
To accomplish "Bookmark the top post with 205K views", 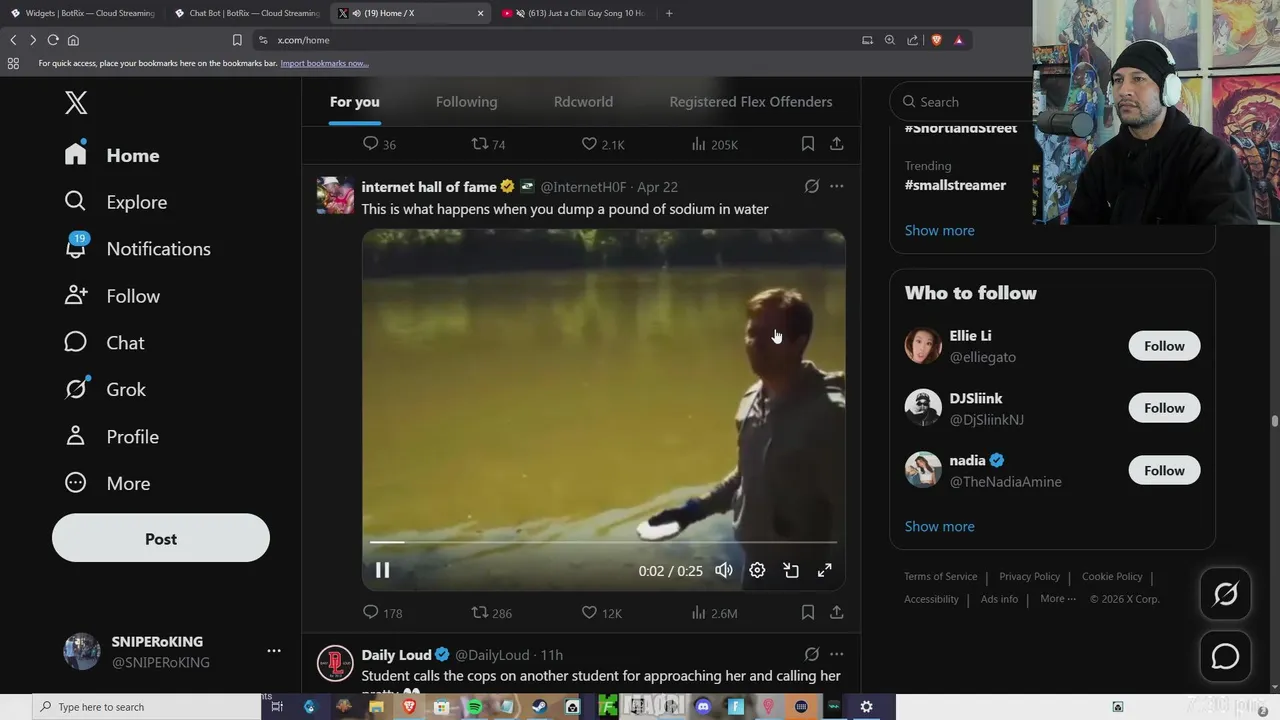I will (x=807, y=144).
